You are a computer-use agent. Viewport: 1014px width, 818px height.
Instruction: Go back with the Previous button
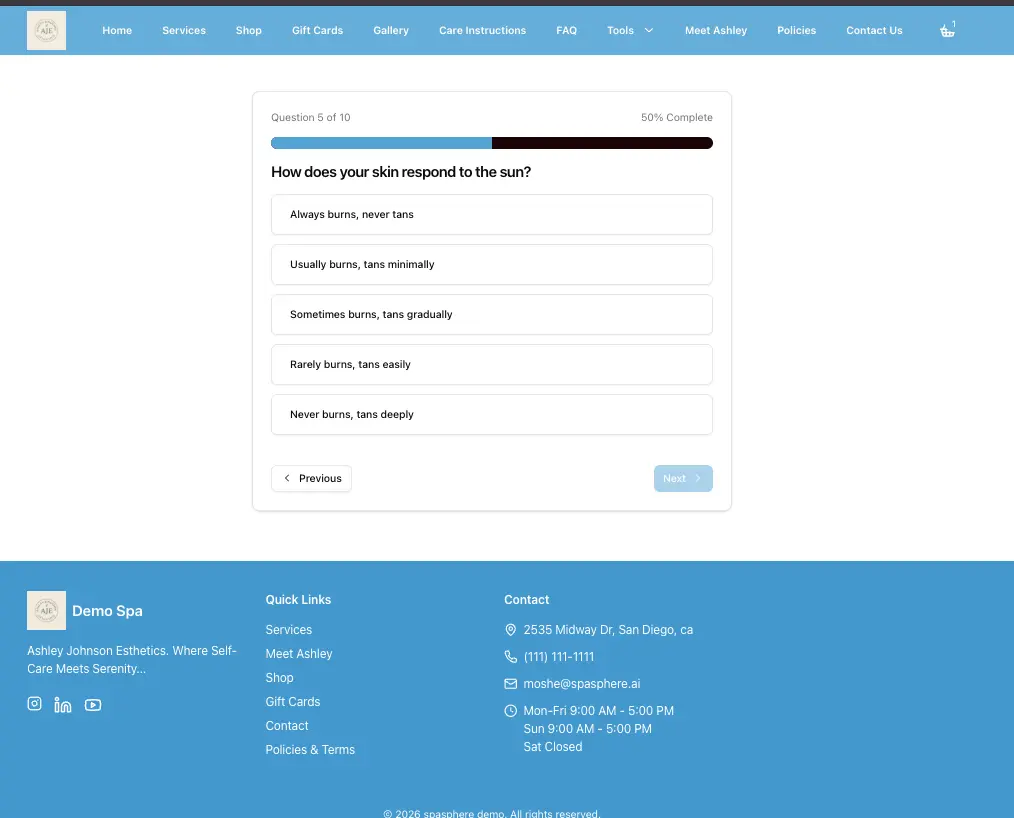(311, 479)
